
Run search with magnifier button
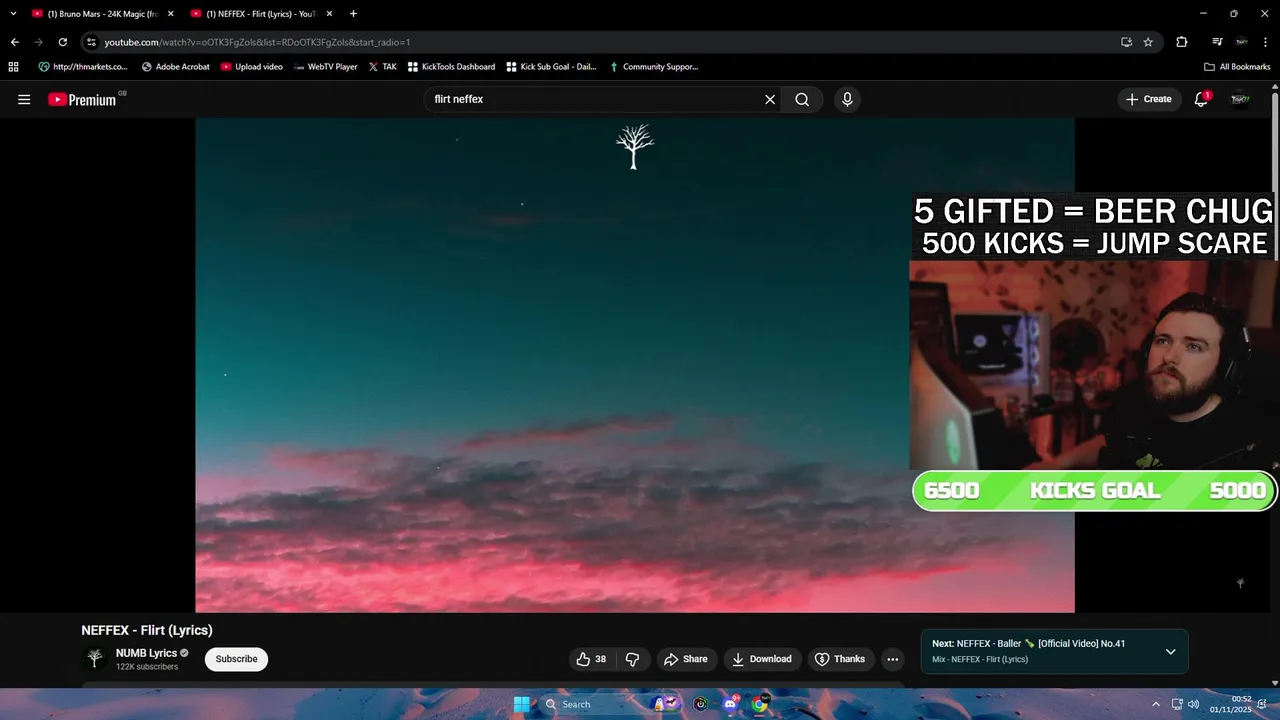click(x=802, y=99)
